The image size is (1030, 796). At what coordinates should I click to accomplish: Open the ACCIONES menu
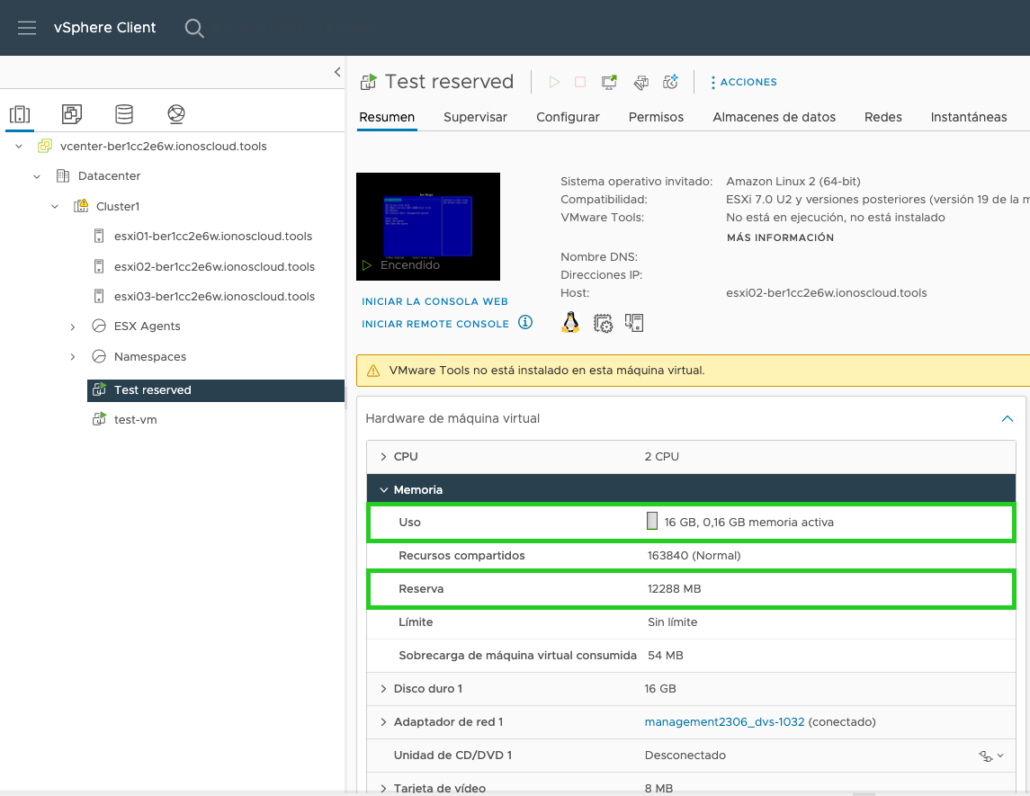[744, 82]
